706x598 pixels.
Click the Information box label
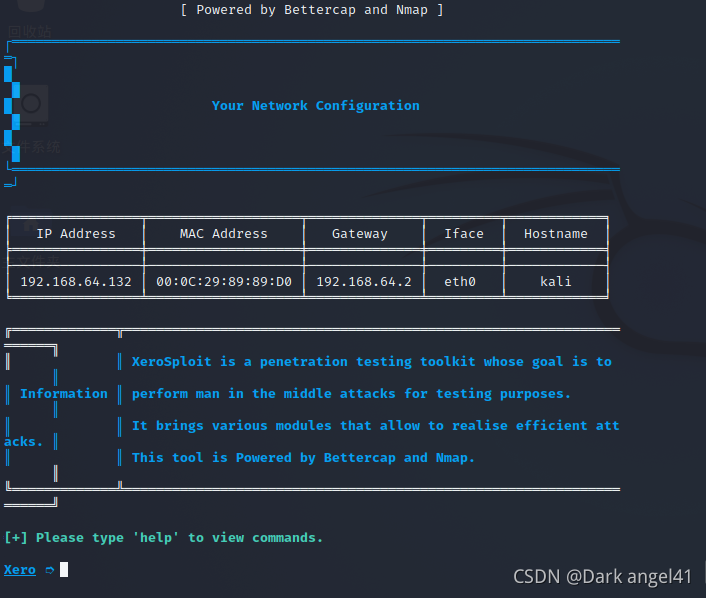pos(64,394)
